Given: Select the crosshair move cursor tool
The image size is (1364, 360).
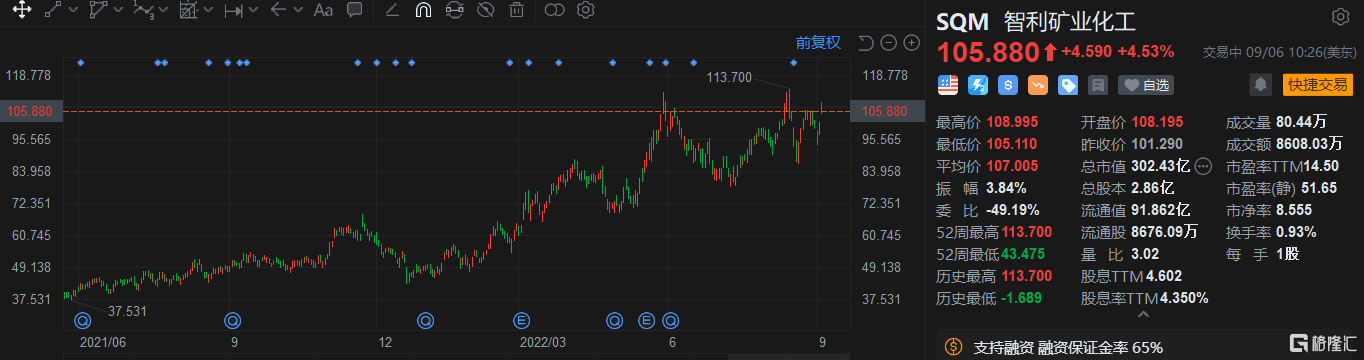Looking at the screenshot, I should coord(21,11).
